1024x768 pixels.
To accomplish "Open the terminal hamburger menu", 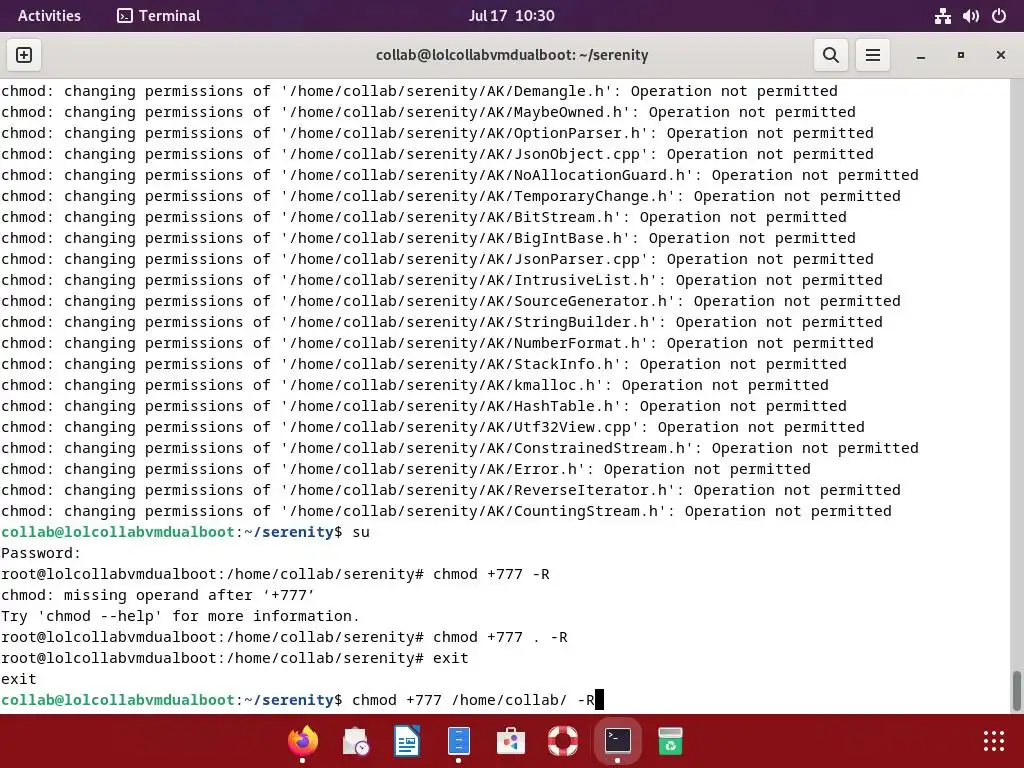I will 872,55.
